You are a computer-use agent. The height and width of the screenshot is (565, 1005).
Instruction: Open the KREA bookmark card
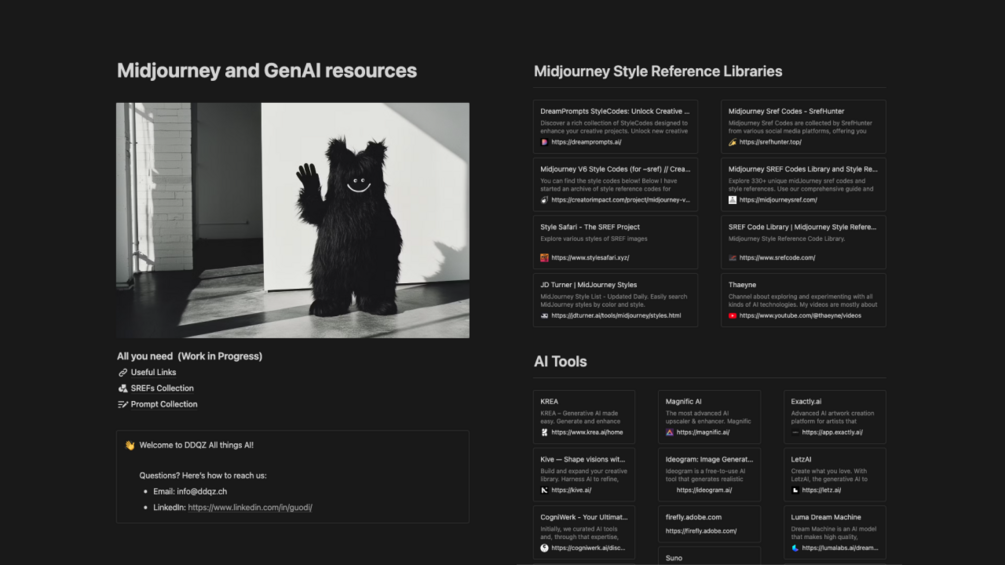584,417
